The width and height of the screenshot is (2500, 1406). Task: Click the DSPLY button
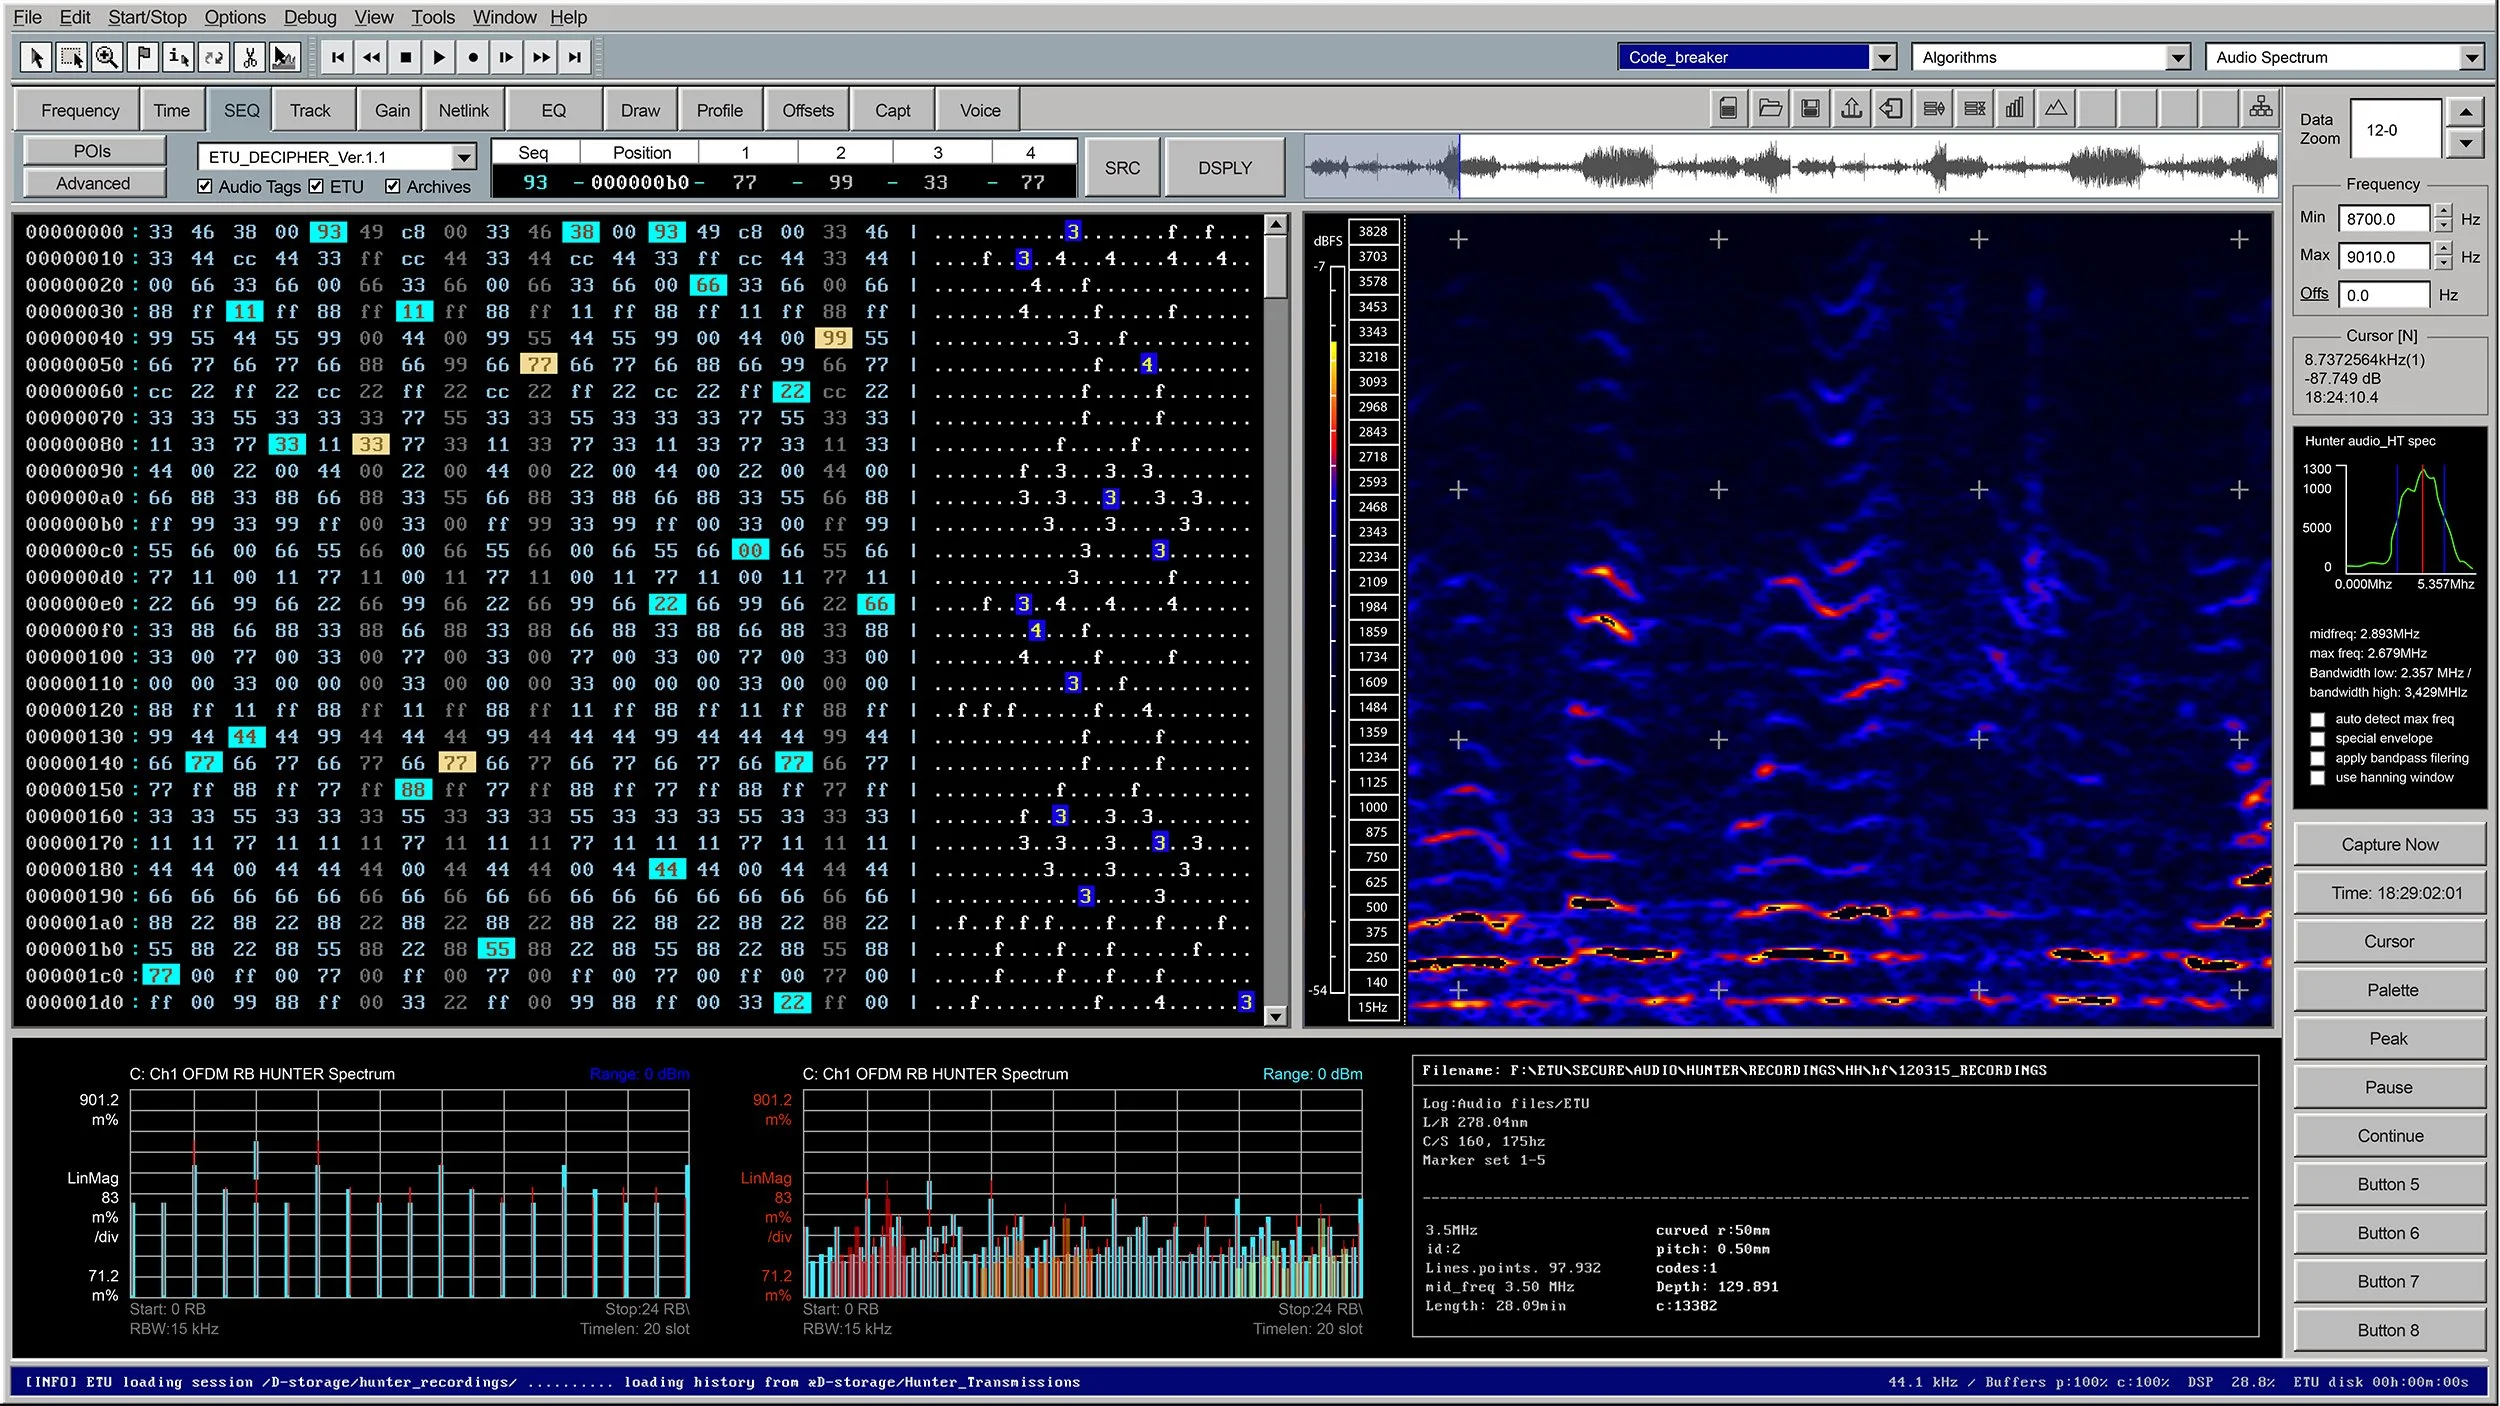[x=1224, y=167]
